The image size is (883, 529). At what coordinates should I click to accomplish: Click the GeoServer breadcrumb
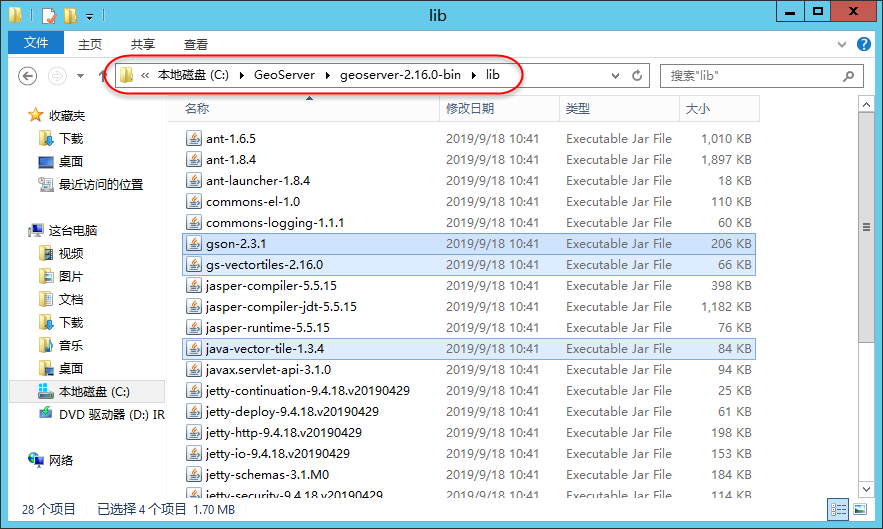point(284,75)
